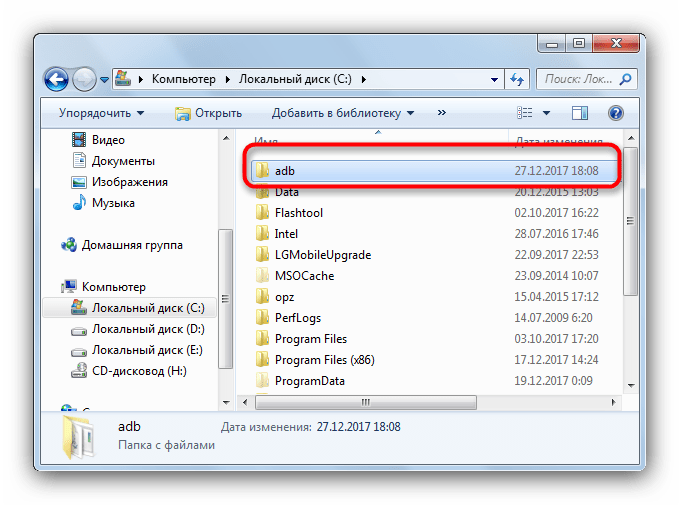Open the Упорядочить menu
The image size is (680, 505).
coord(101,113)
